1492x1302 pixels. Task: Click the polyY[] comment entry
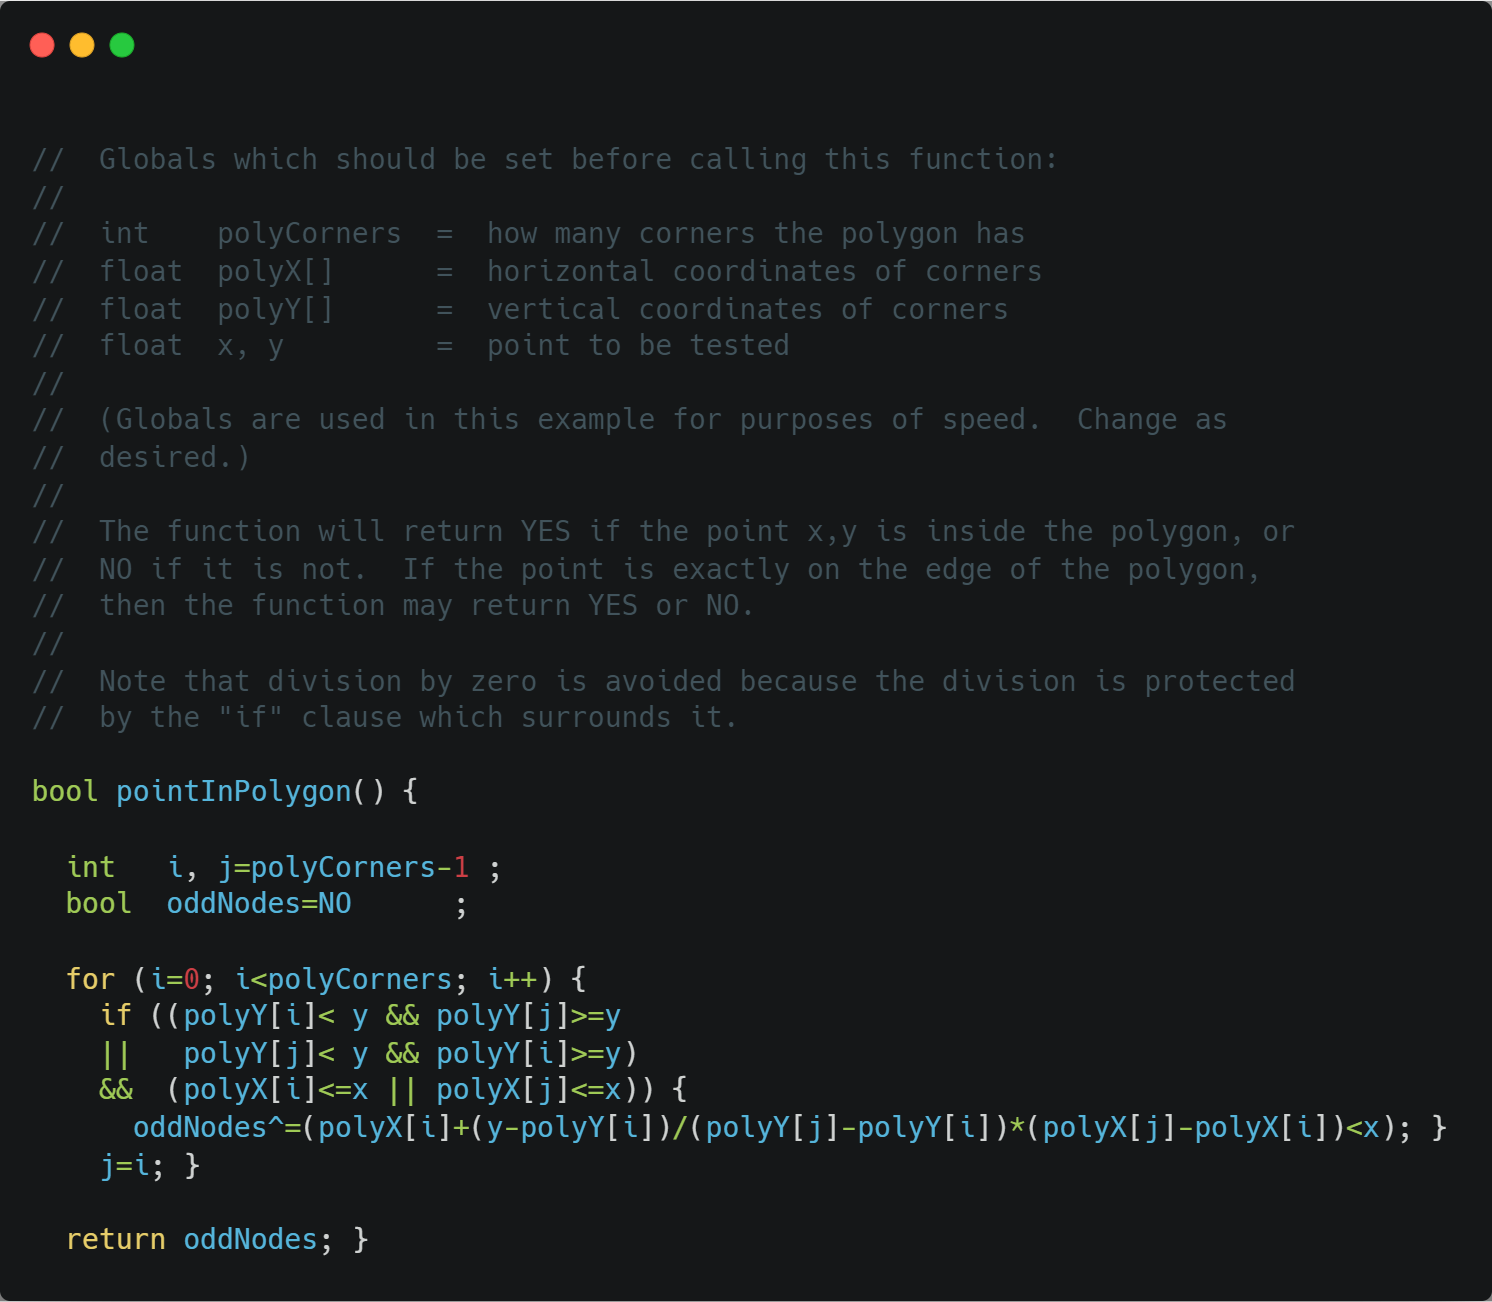pos(275,310)
